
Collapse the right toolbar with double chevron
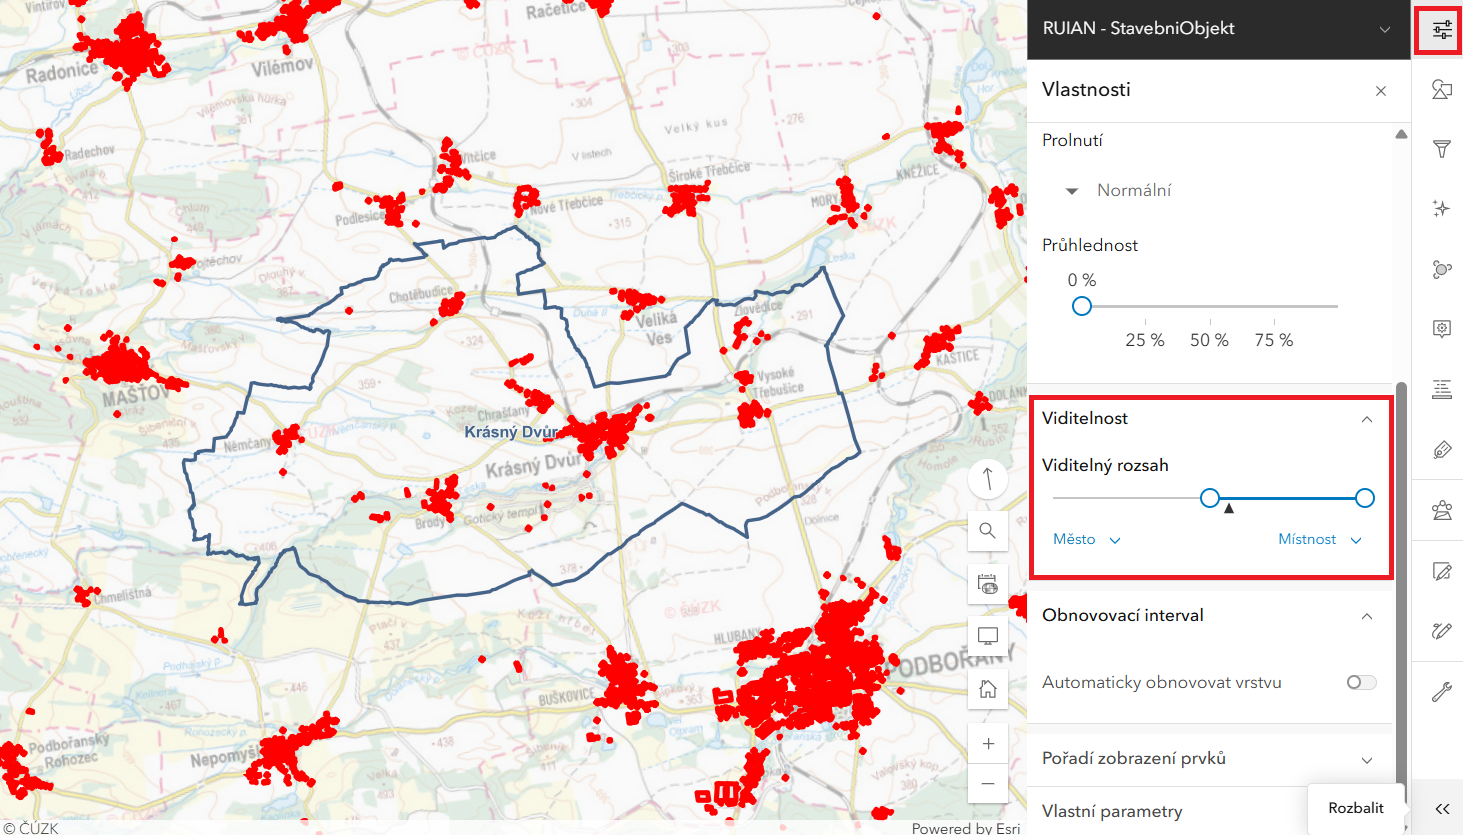click(1441, 809)
